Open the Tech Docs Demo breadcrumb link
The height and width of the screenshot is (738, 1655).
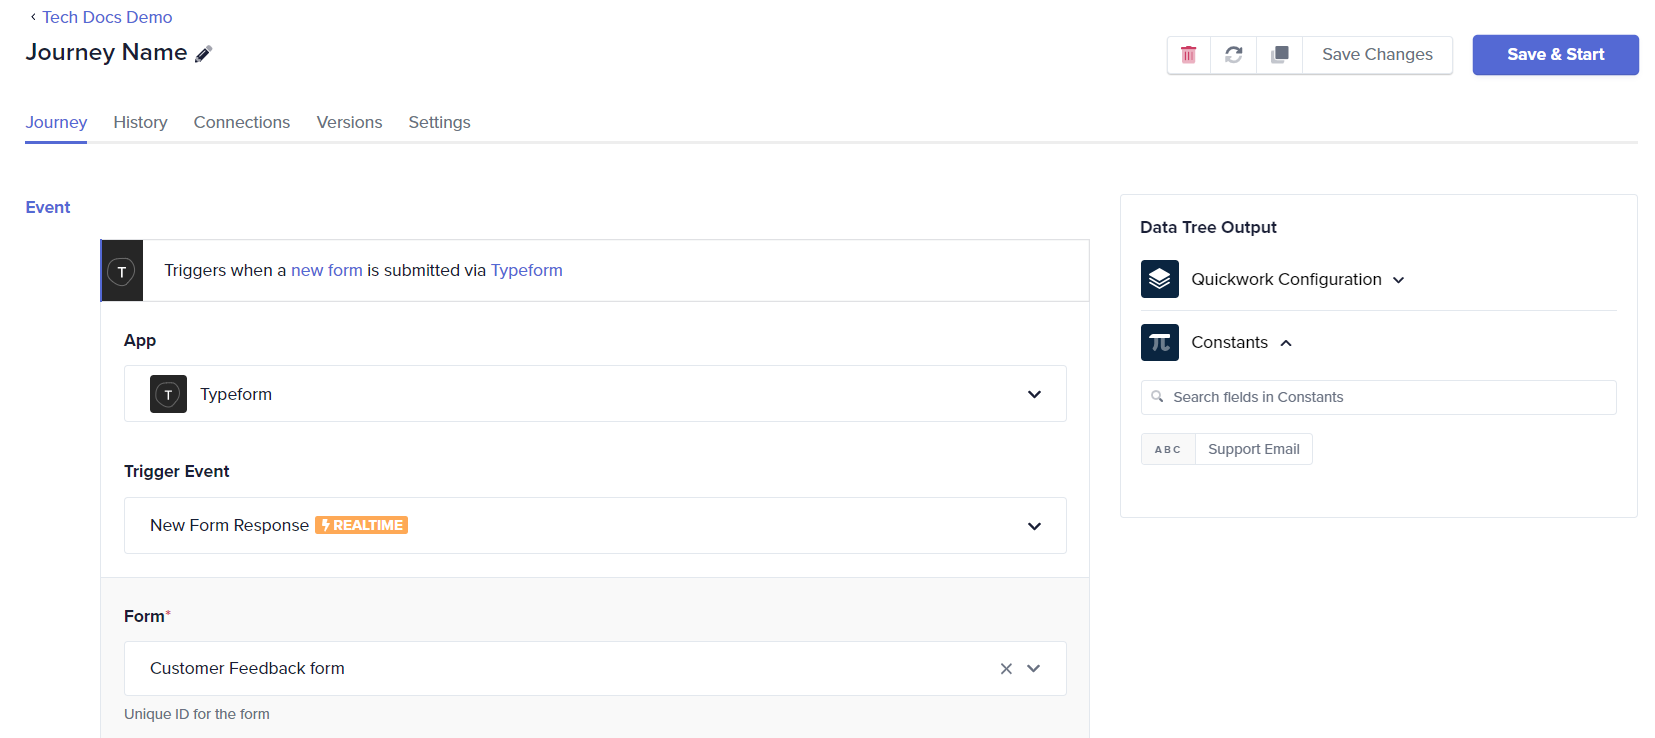tap(107, 17)
